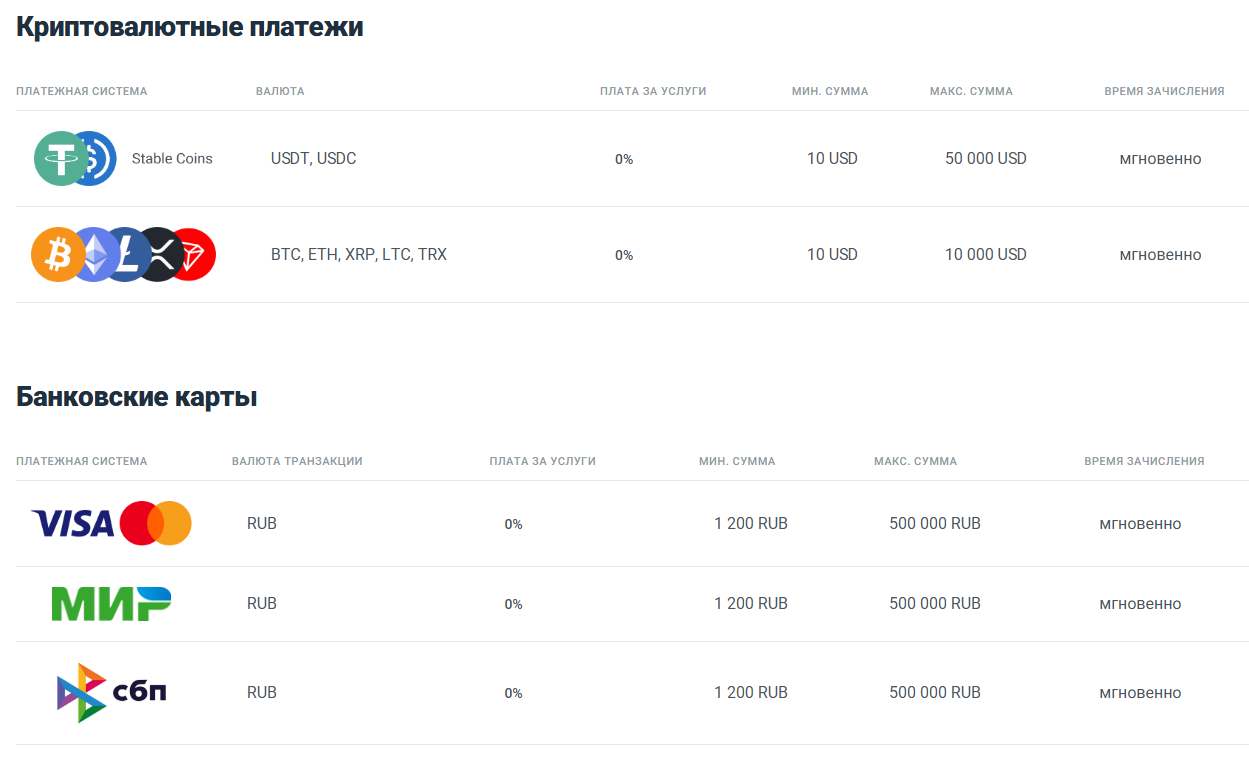The width and height of the screenshot is (1249, 759).
Task: Select the green MIR card logo
Action: 111,603
